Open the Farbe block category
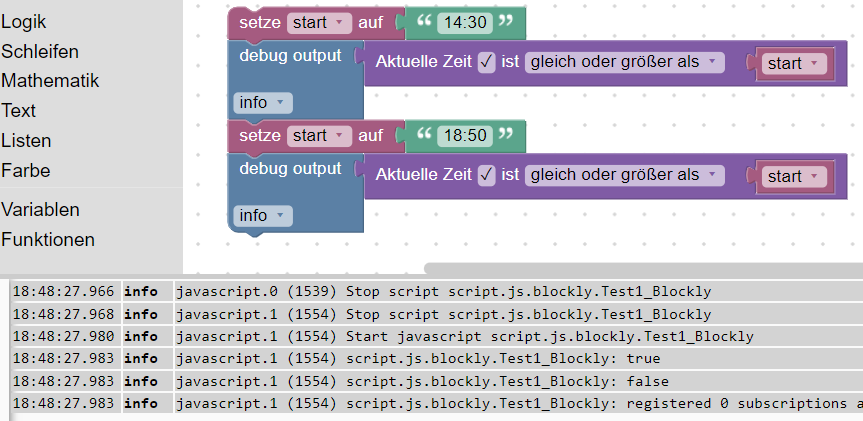Image resolution: width=863 pixels, height=421 pixels. click(26, 170)
